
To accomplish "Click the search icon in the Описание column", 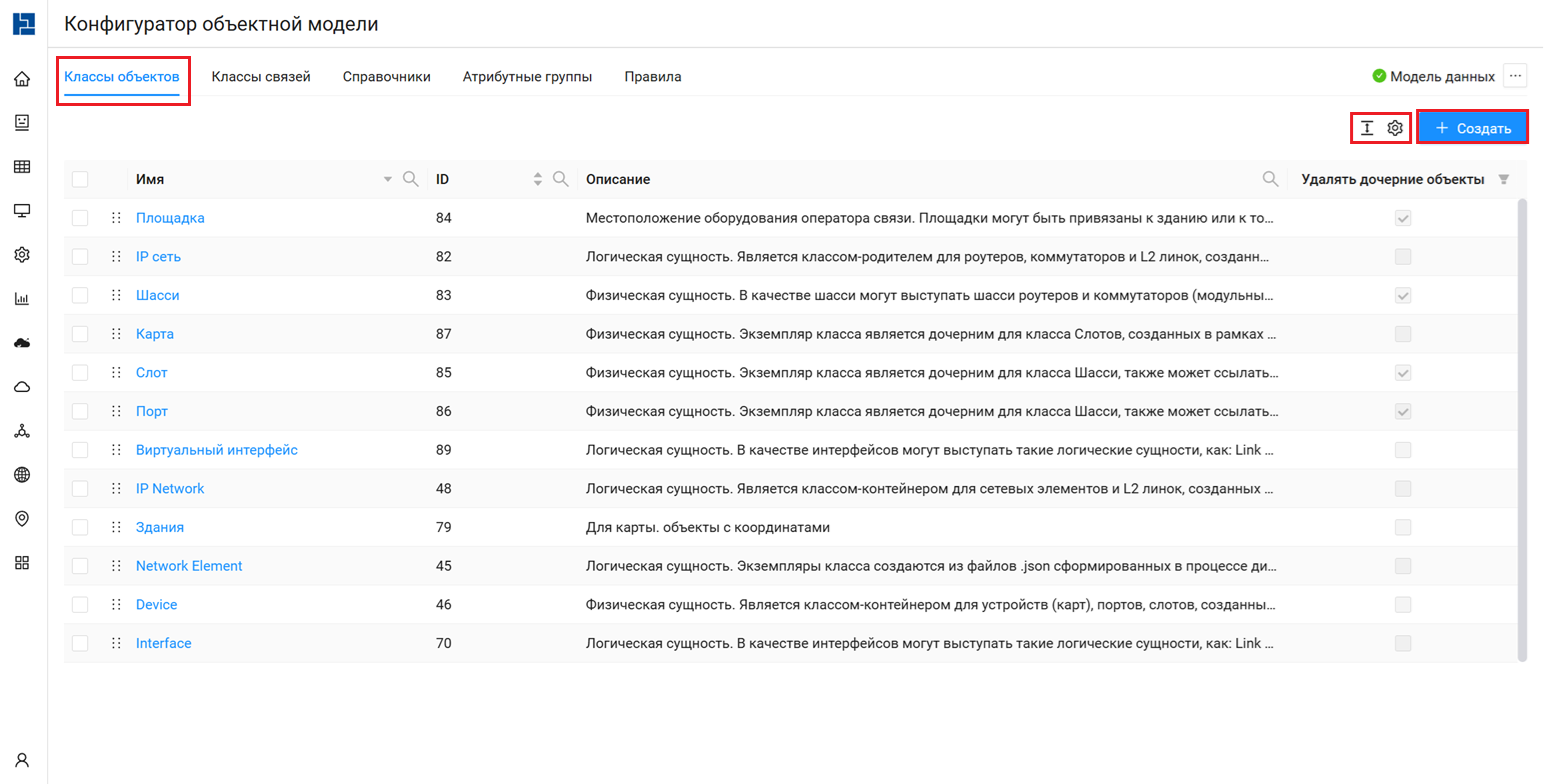I will (x=1270, y=179).
